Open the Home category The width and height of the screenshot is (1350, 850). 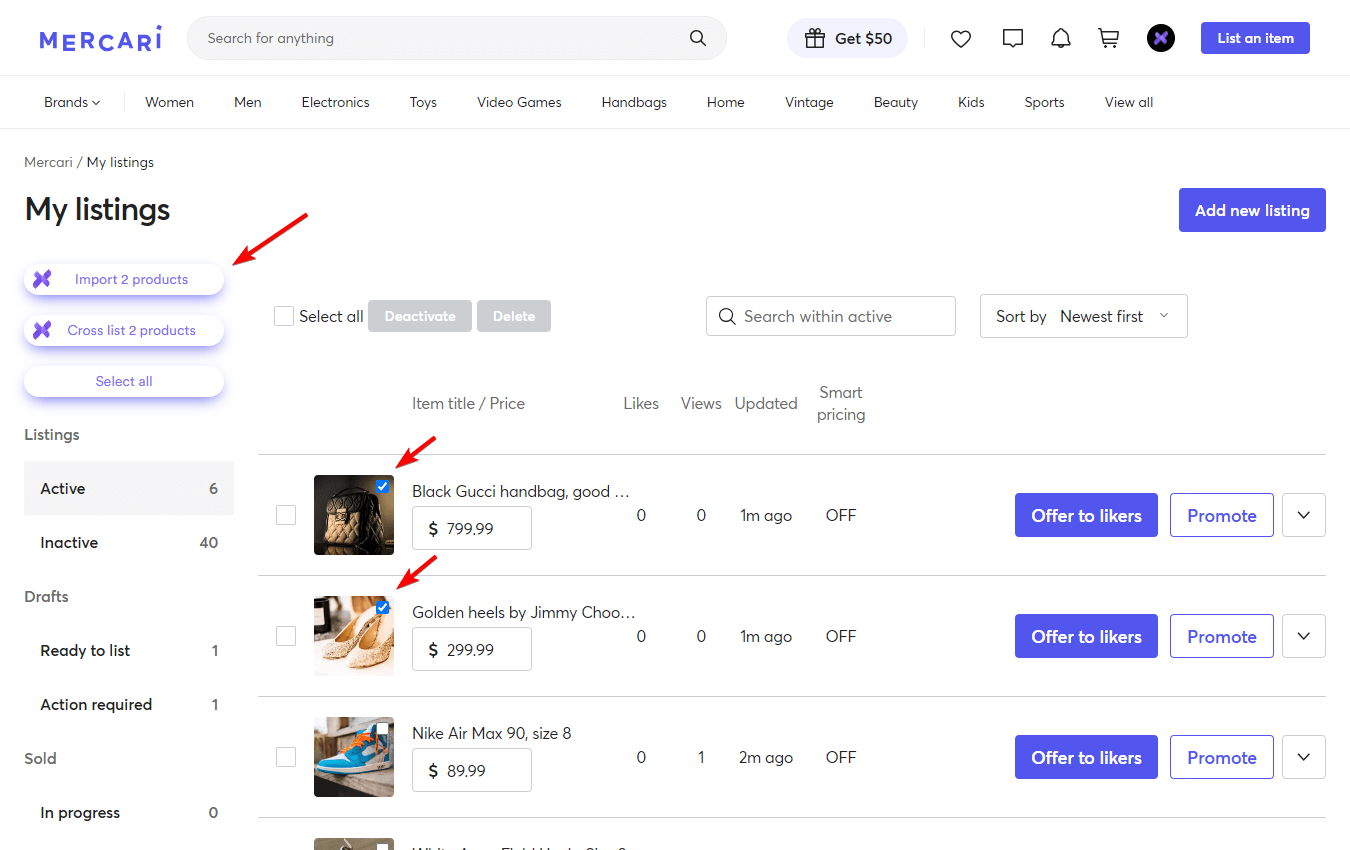pos(726,102)
